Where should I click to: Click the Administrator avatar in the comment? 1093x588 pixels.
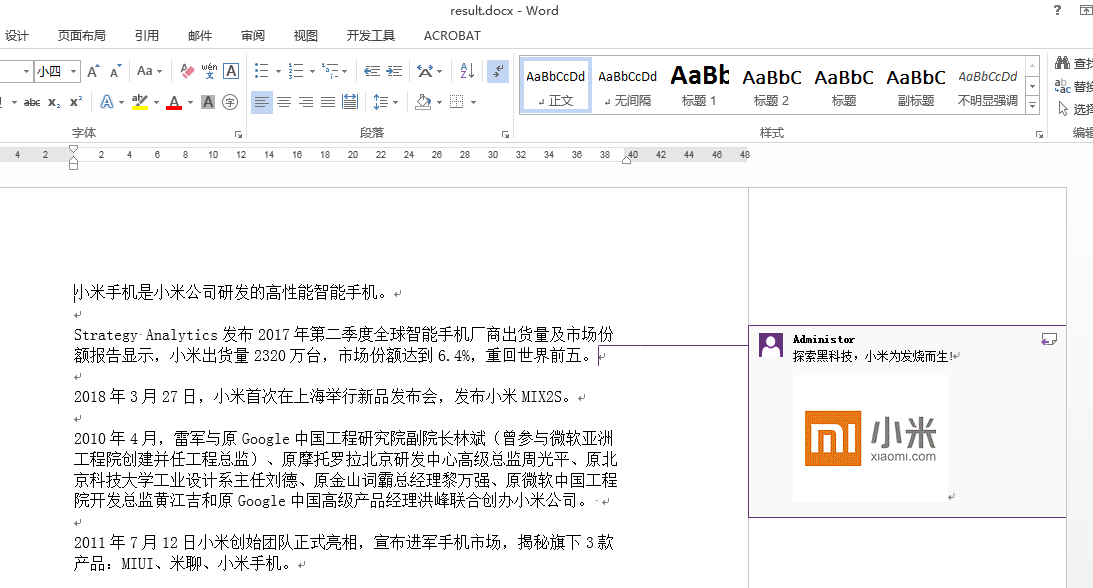[x=770, y=345]
